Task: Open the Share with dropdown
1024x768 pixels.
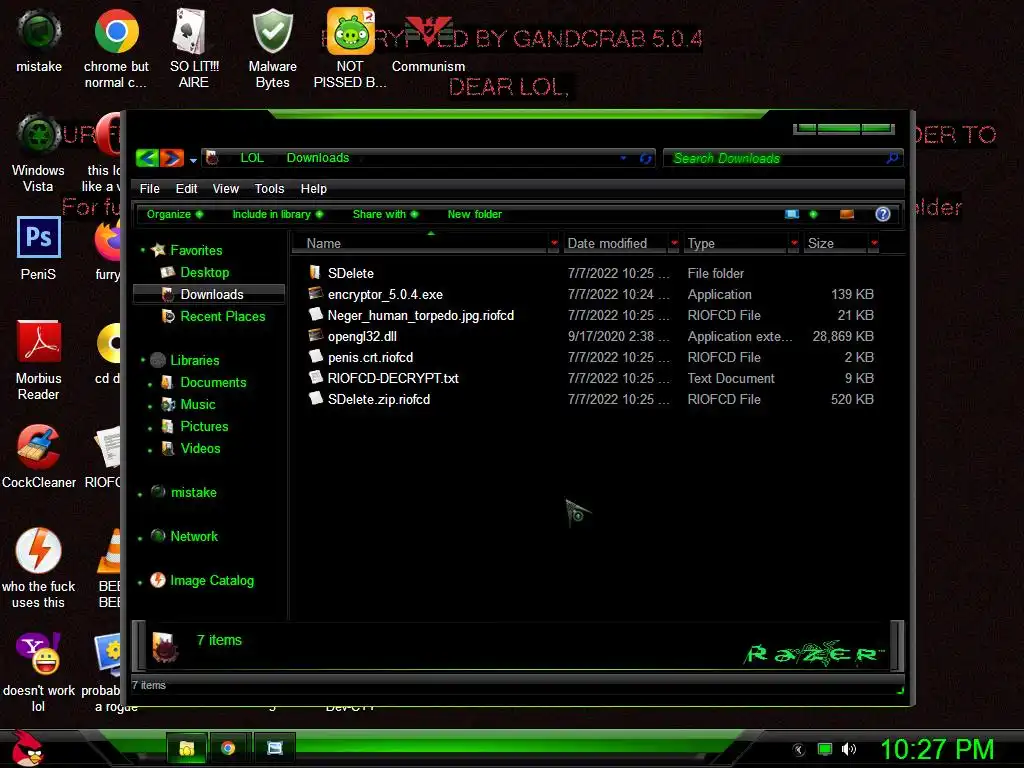Action: click(x=385, y=214)
